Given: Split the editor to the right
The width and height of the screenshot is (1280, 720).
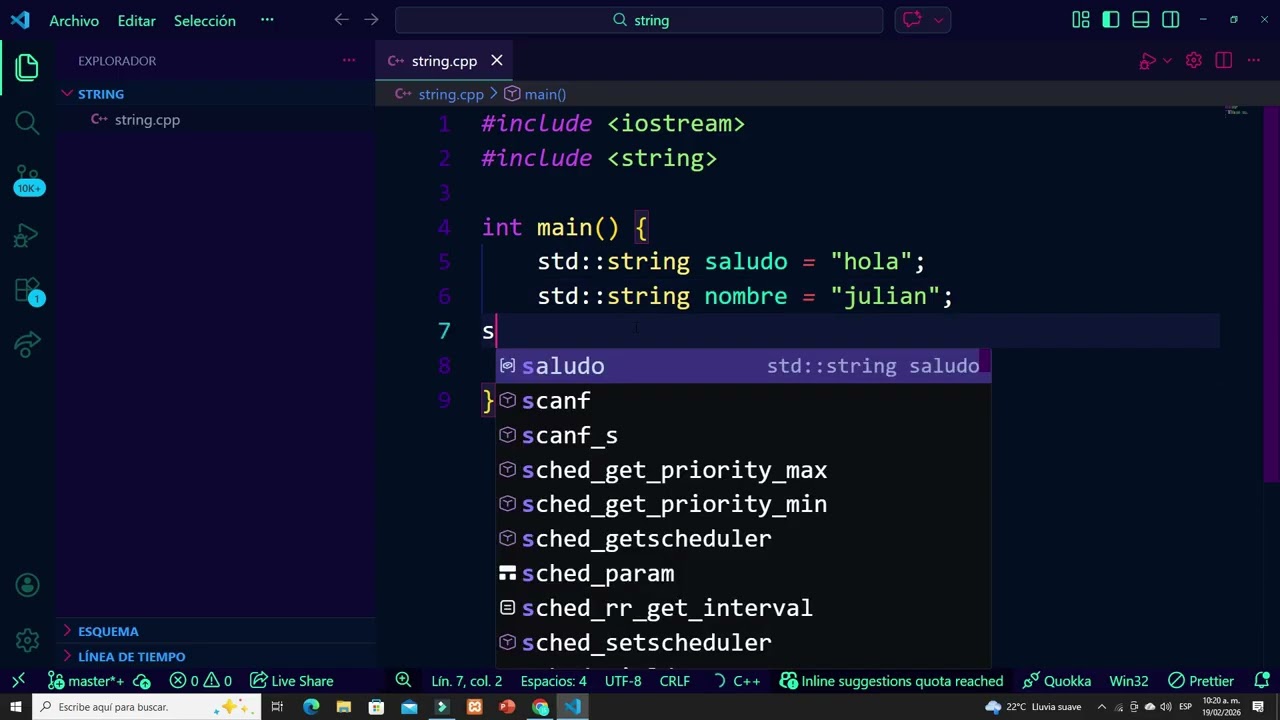Looking at the screenshot, I should click(x=1223, y=61).
